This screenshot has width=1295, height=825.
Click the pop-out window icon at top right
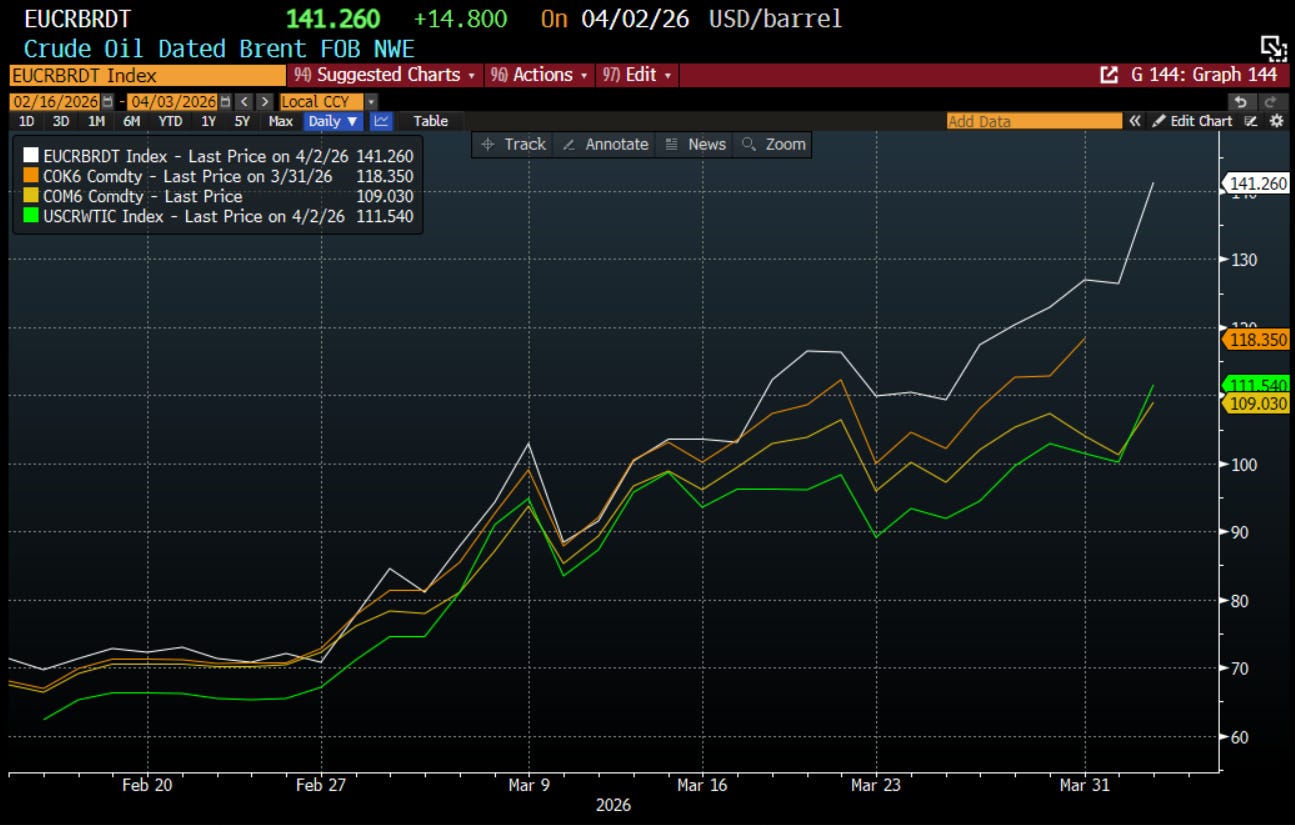(1272, 48)
